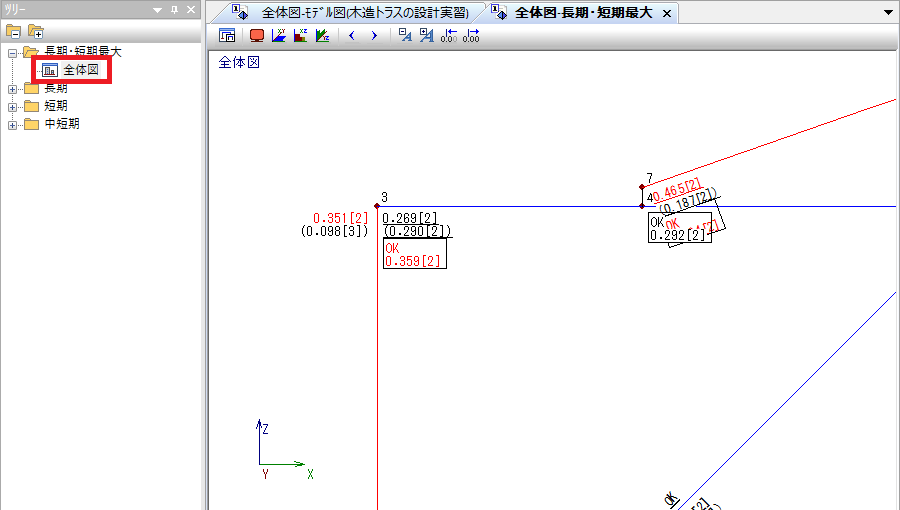Increase text size with plus A icon
This screenshot has width=900, height=510.
(x=426, y=36)
